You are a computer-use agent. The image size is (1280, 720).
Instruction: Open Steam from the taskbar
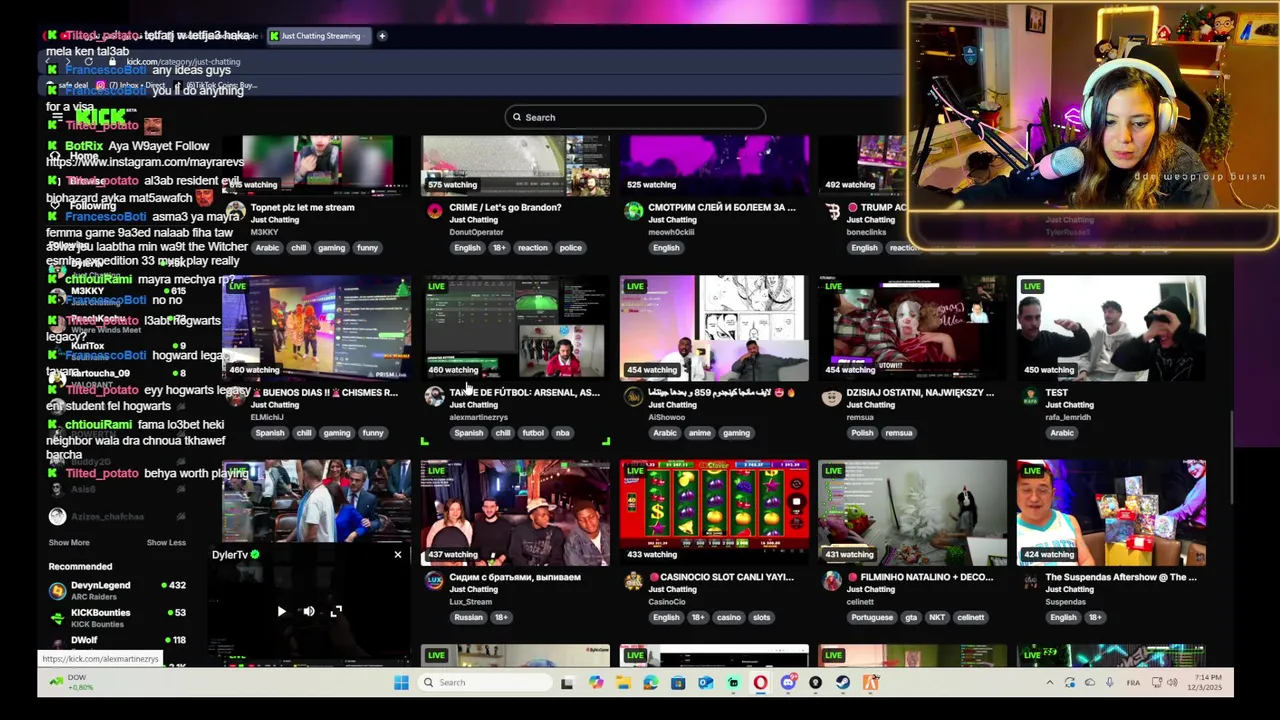(843, 682)
